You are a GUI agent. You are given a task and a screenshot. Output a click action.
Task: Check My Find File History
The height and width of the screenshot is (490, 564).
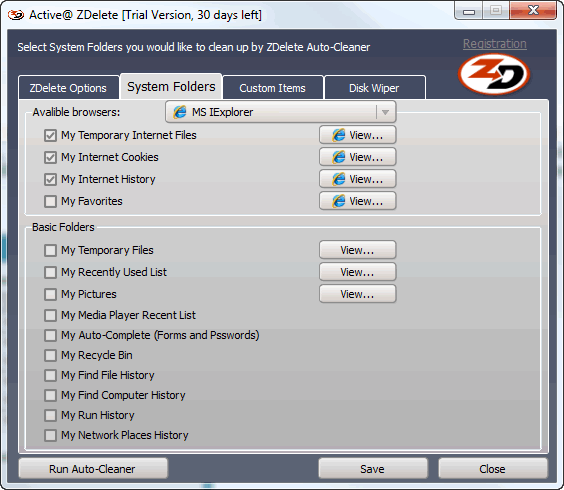50,375
